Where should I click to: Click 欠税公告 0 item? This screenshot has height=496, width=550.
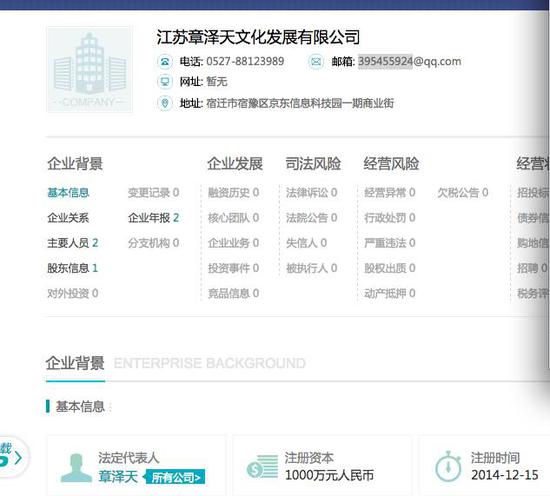(463, 193)
